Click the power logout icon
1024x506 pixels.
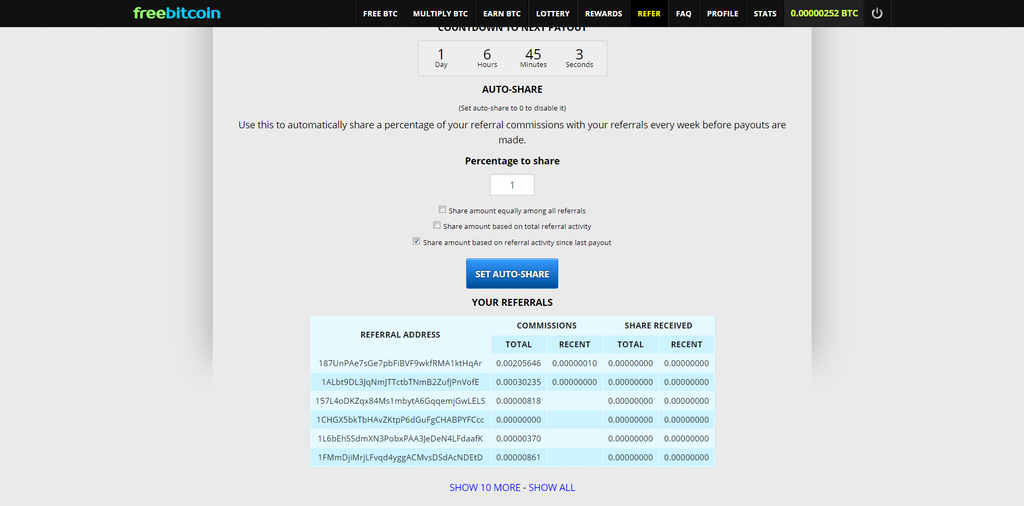point(877,13)
